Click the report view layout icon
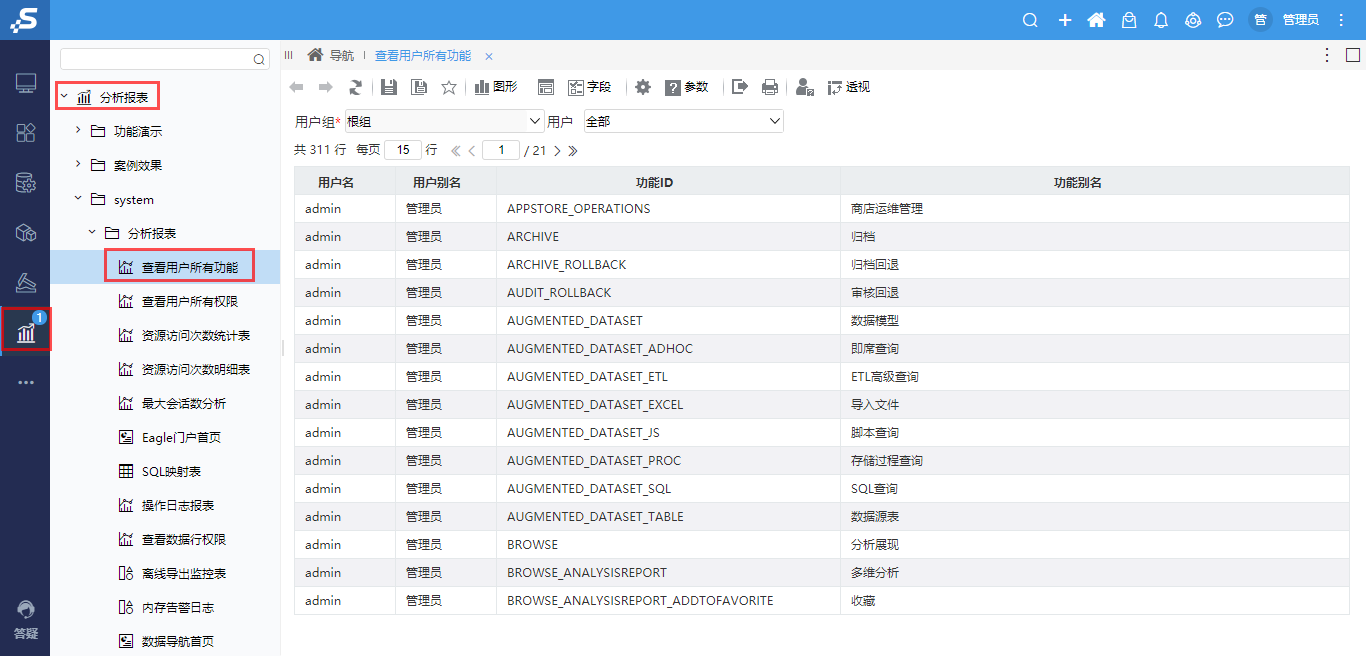 pyautogui.click(x=545, y=87)
